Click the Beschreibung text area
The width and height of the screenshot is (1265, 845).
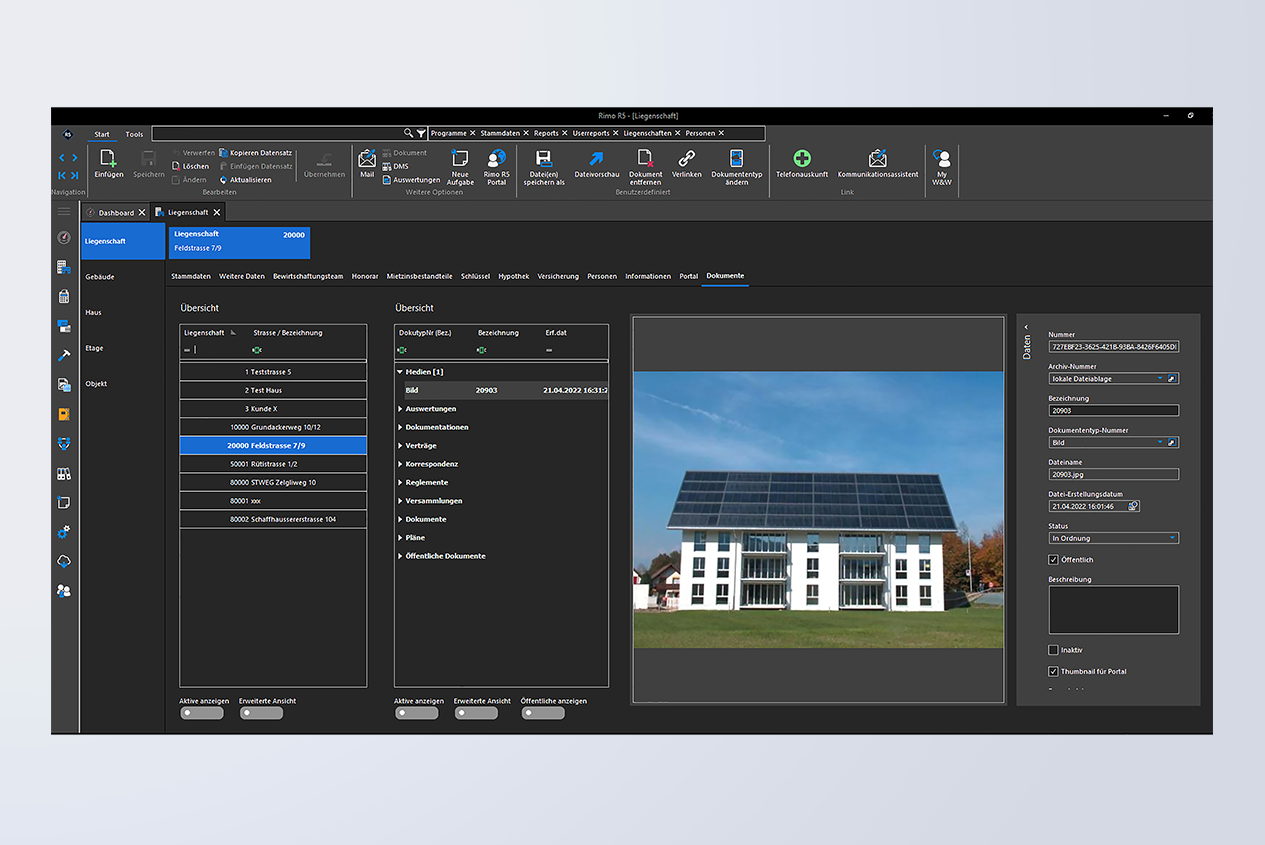pyautogui.click(x=1113, y=610)
